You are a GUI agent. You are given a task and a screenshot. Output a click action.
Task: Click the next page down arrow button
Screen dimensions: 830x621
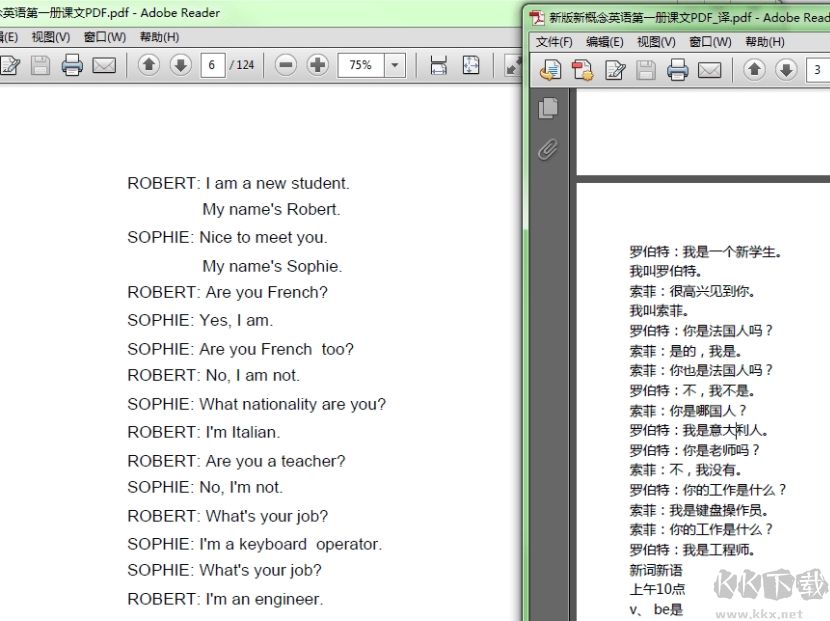(180, 67)
